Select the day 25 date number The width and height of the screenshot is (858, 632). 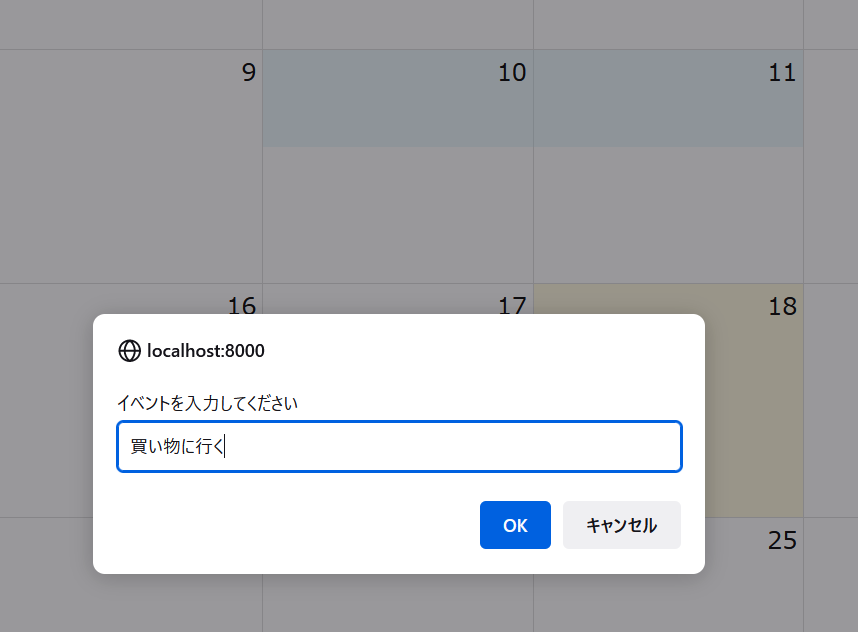(782, 540)
